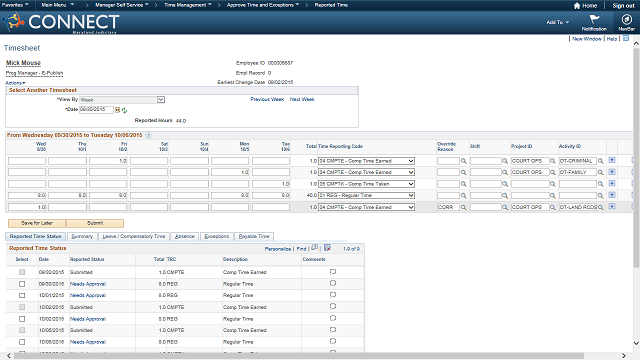Select the 10/02/2015 Regular Time row checkbox
The width and height of the screenshot is (640, 360).
coord(22,319)
